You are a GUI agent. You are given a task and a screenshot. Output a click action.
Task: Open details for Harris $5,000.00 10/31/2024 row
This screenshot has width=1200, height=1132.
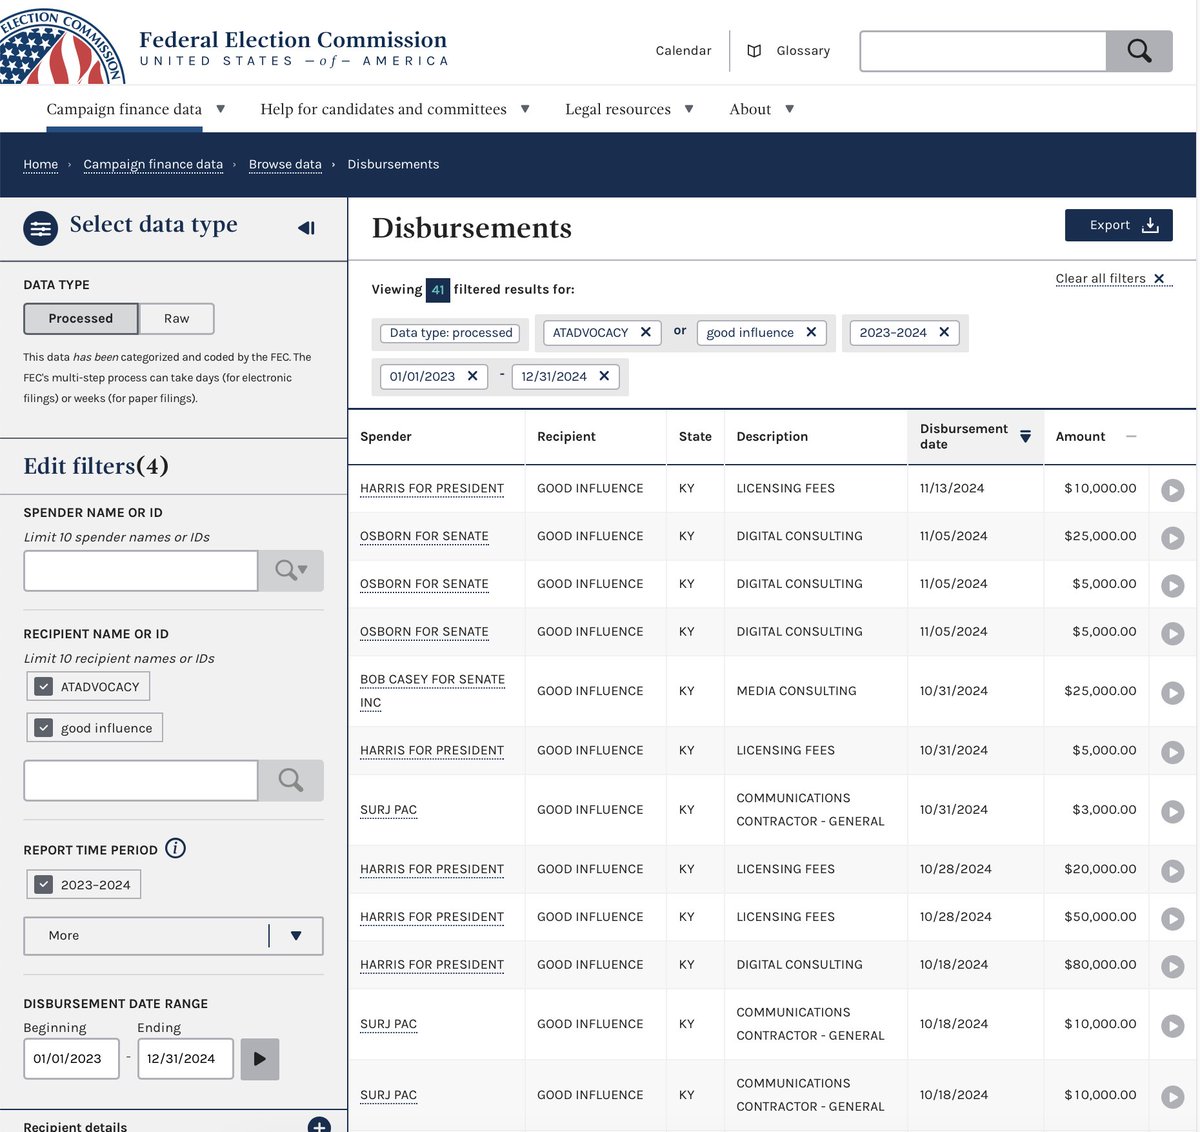point(1173,752)
